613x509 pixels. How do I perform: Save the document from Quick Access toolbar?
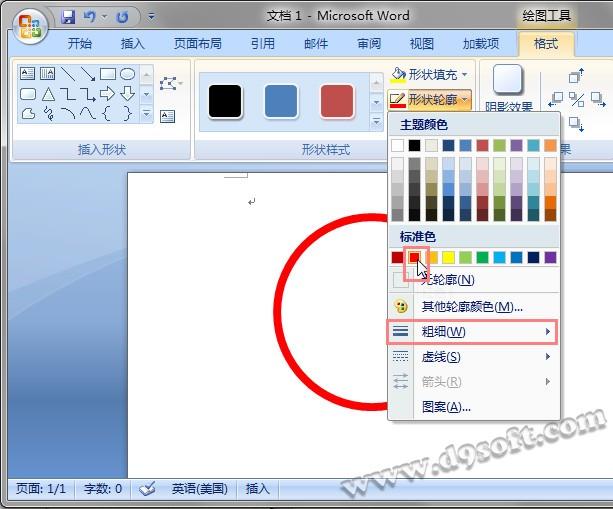(69, 17)
